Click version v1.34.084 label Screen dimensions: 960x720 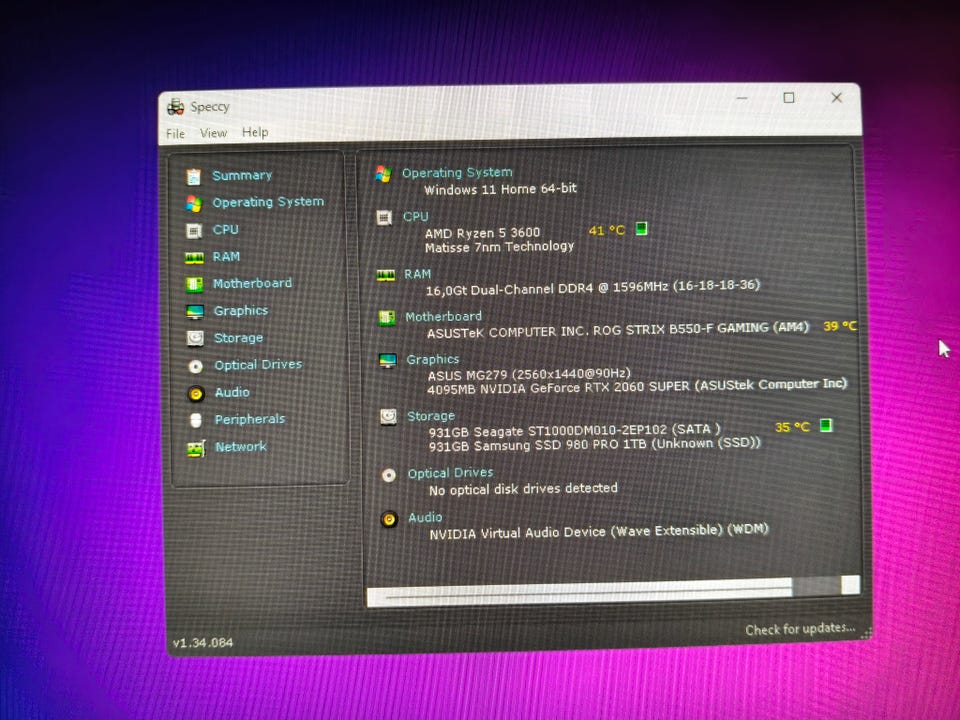(203, 643)
